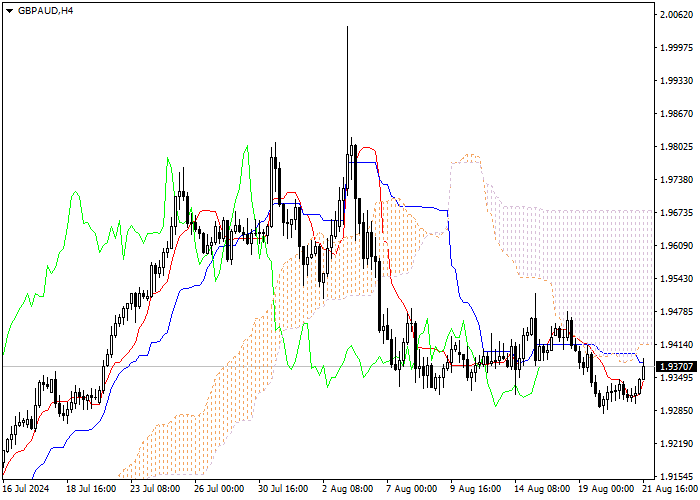Click the 19 Aug 00:00 time label
The image size is (700, 500).
pyautogui.click(x=607, y=489)
